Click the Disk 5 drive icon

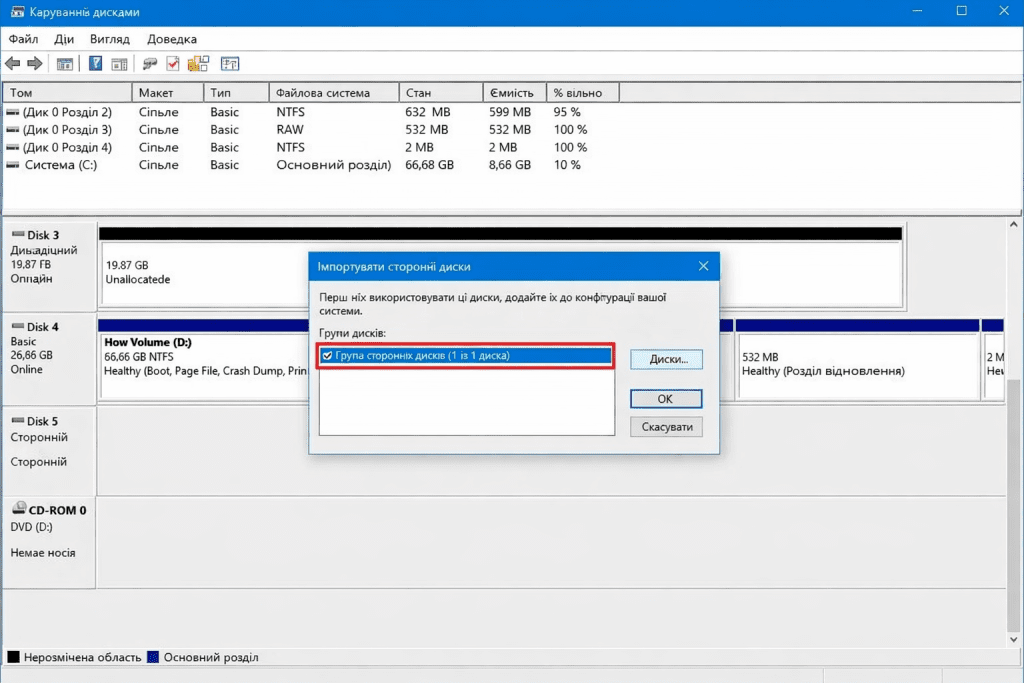17,421
